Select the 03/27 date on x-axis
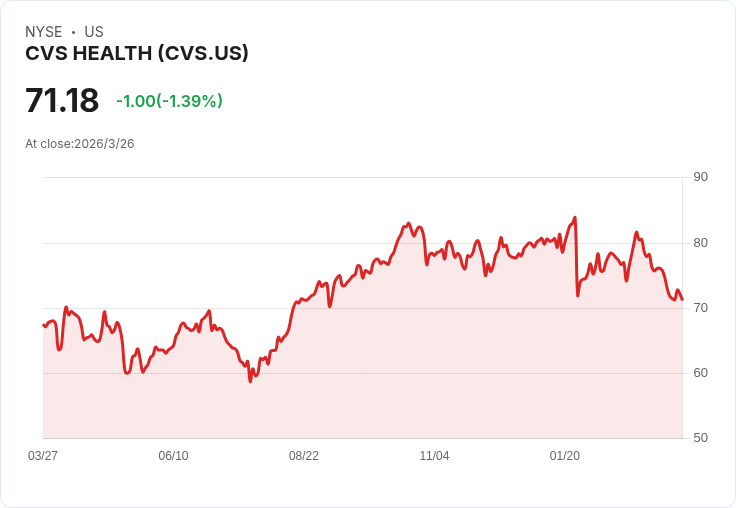 [x=43, y=456]
